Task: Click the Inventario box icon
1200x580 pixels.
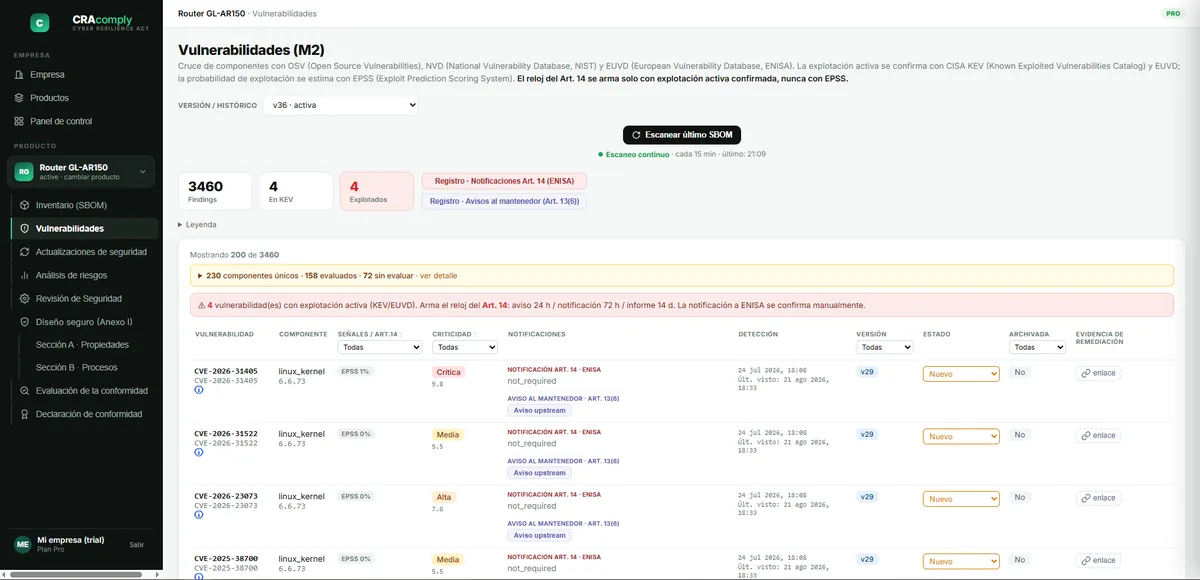Action: click(x=25, y=205)
